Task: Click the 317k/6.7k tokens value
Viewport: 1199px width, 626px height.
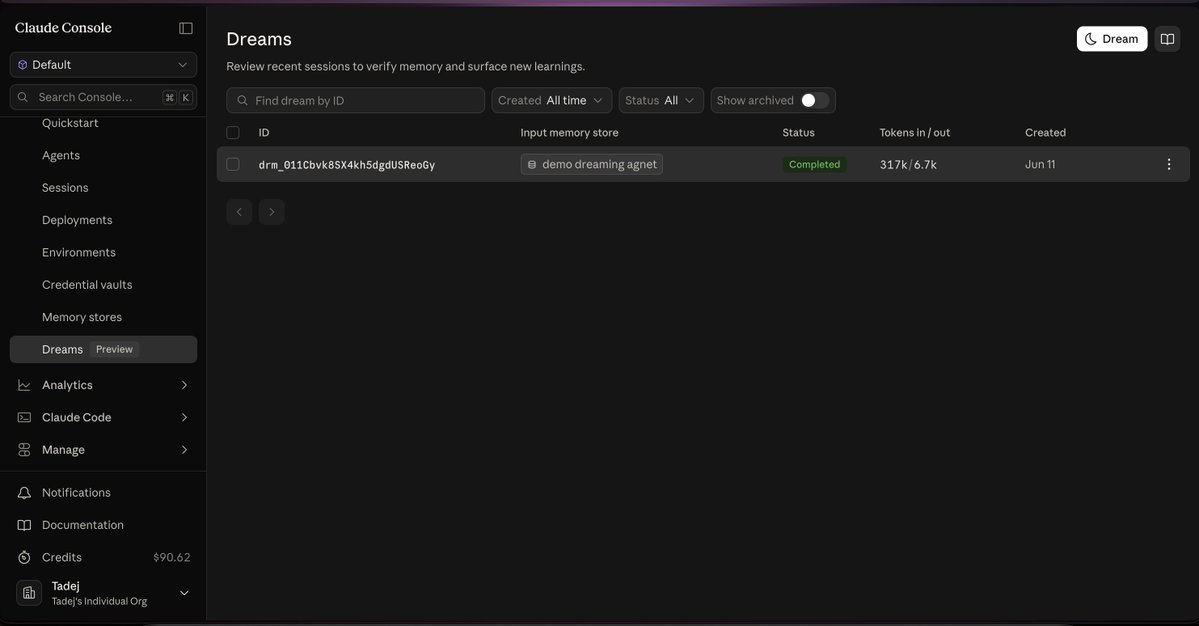Action: pos(908,164)
